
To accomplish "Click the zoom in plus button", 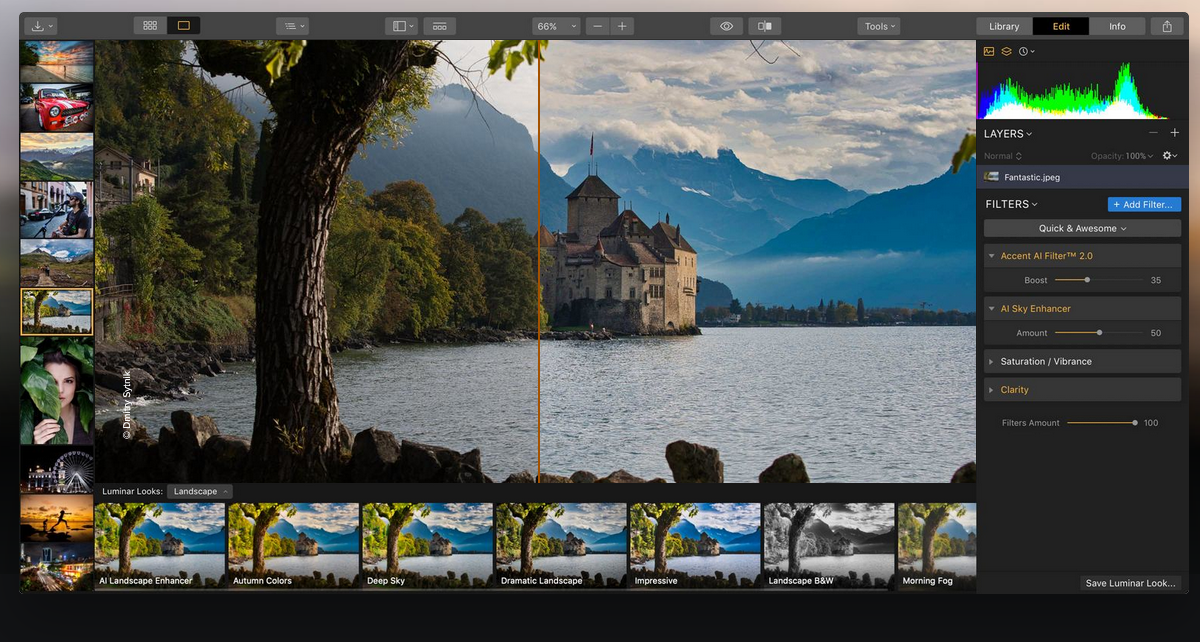I will (x=622, y=26).
